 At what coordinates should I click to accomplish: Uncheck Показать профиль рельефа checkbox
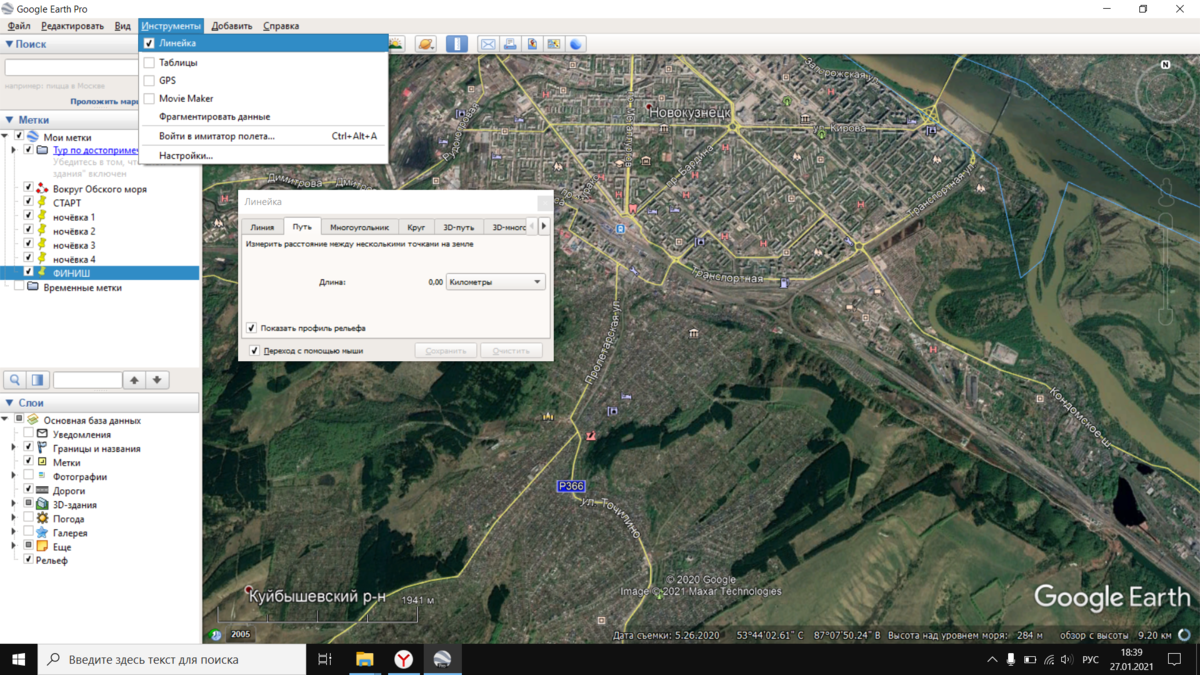pos(251,328)
